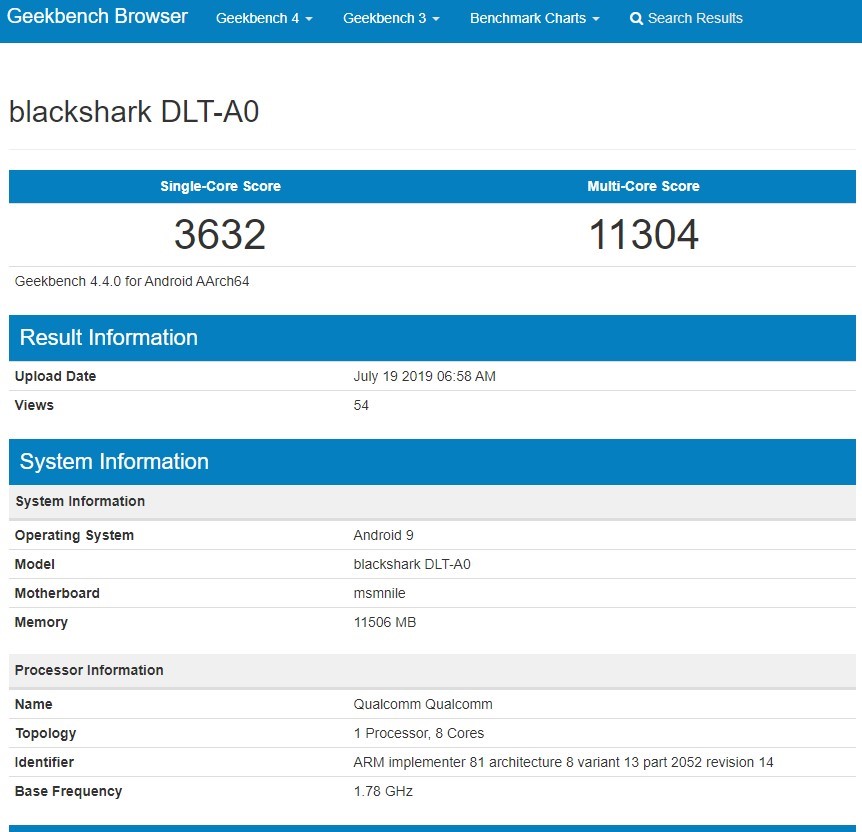Click the Multi-Core Score header
Image resolution: width=862 pixels, height=832 pixels.
point(643,186)
